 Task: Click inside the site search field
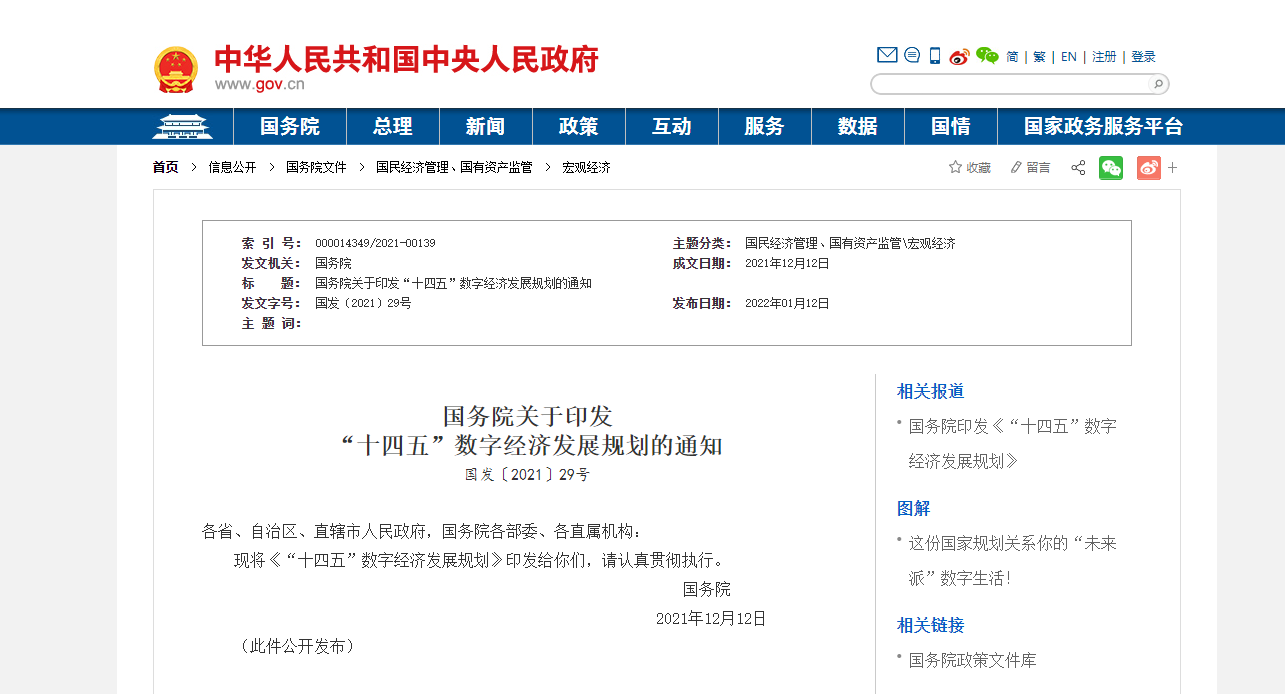[x=1010, y=84]
